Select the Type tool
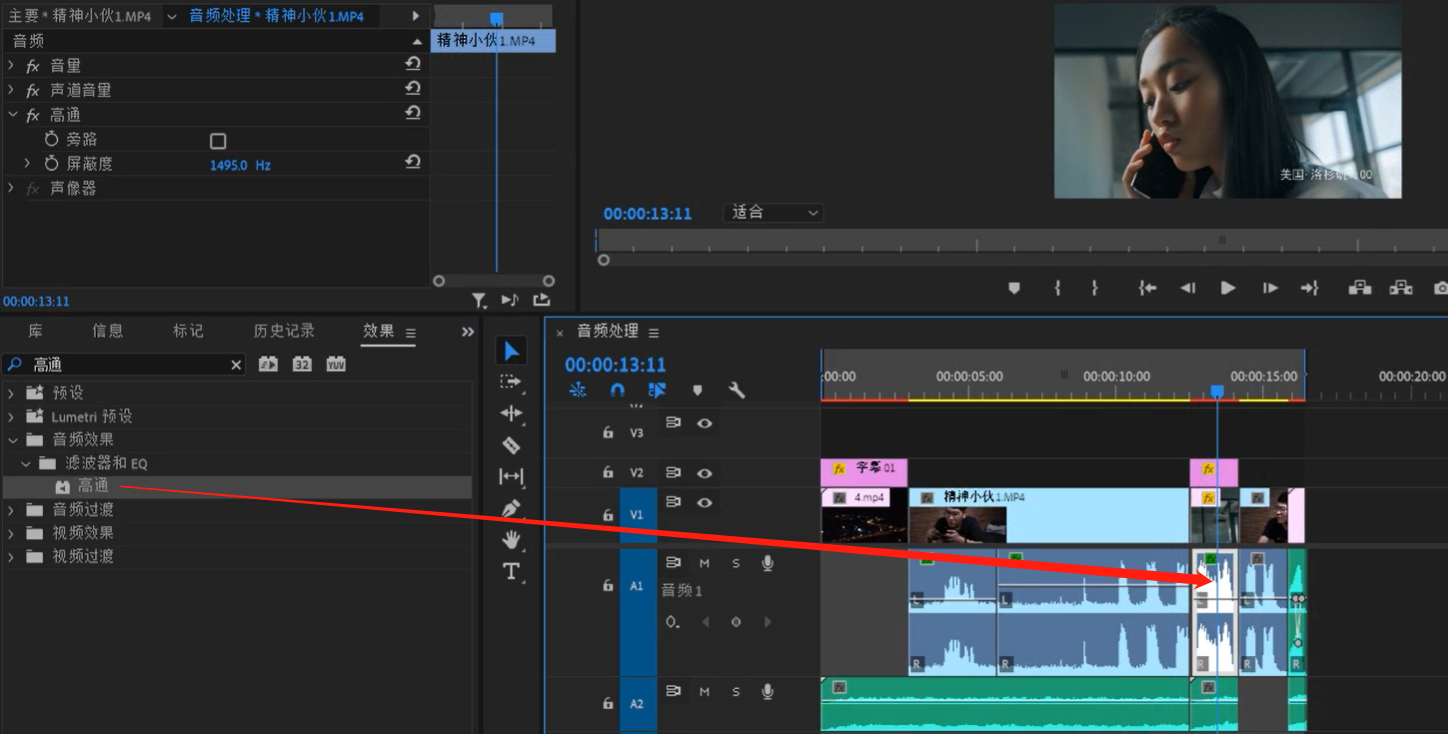The width and height of the screenshot is (1448, 734). pos(511,572)
